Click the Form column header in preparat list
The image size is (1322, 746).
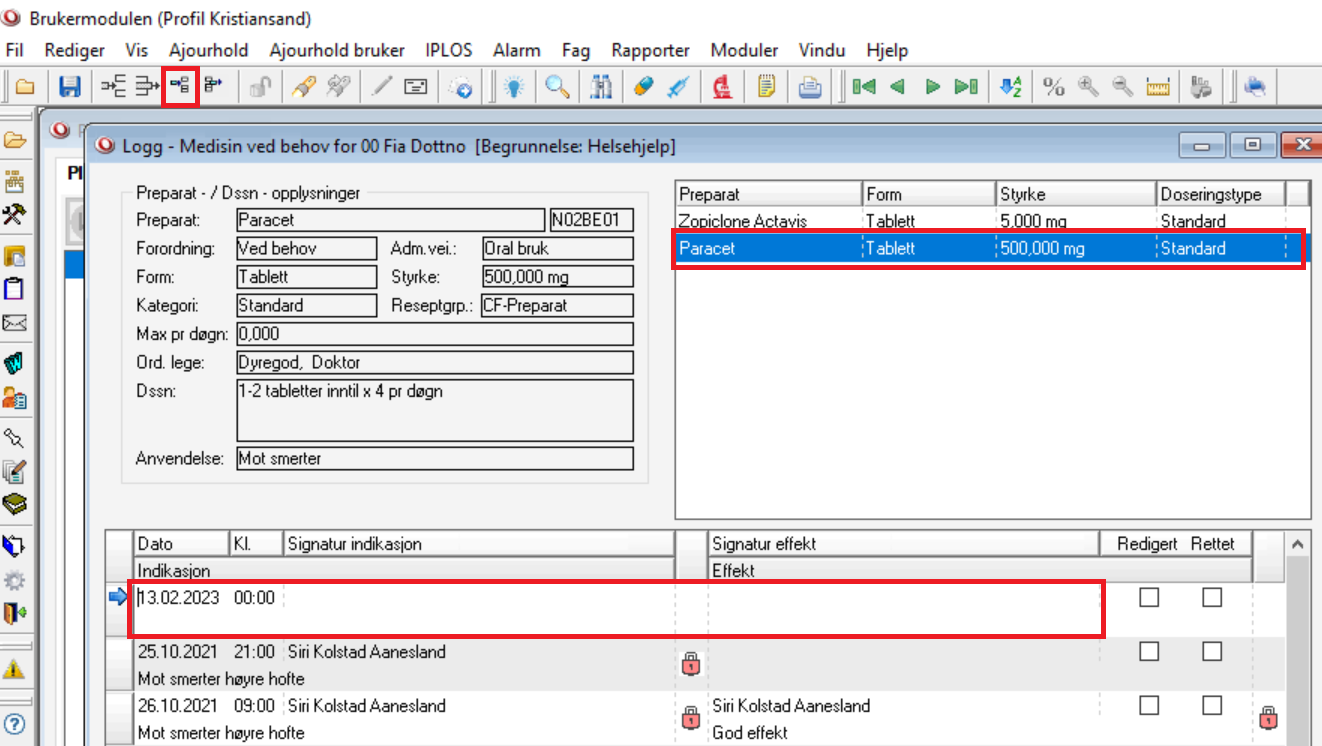929,194
